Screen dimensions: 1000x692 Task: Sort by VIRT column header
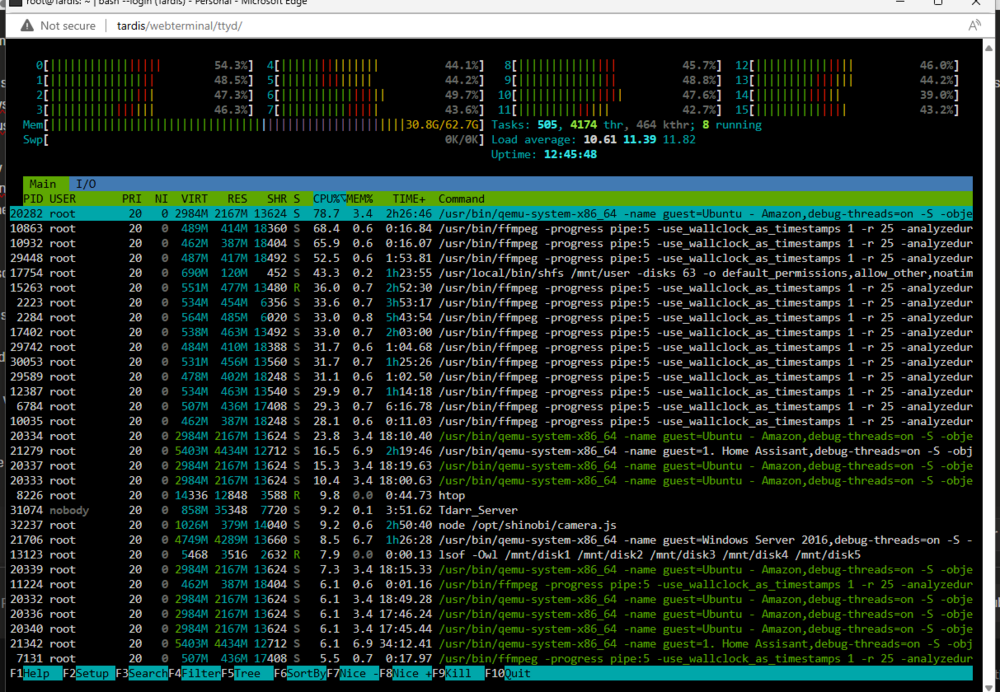pos(194,199)
